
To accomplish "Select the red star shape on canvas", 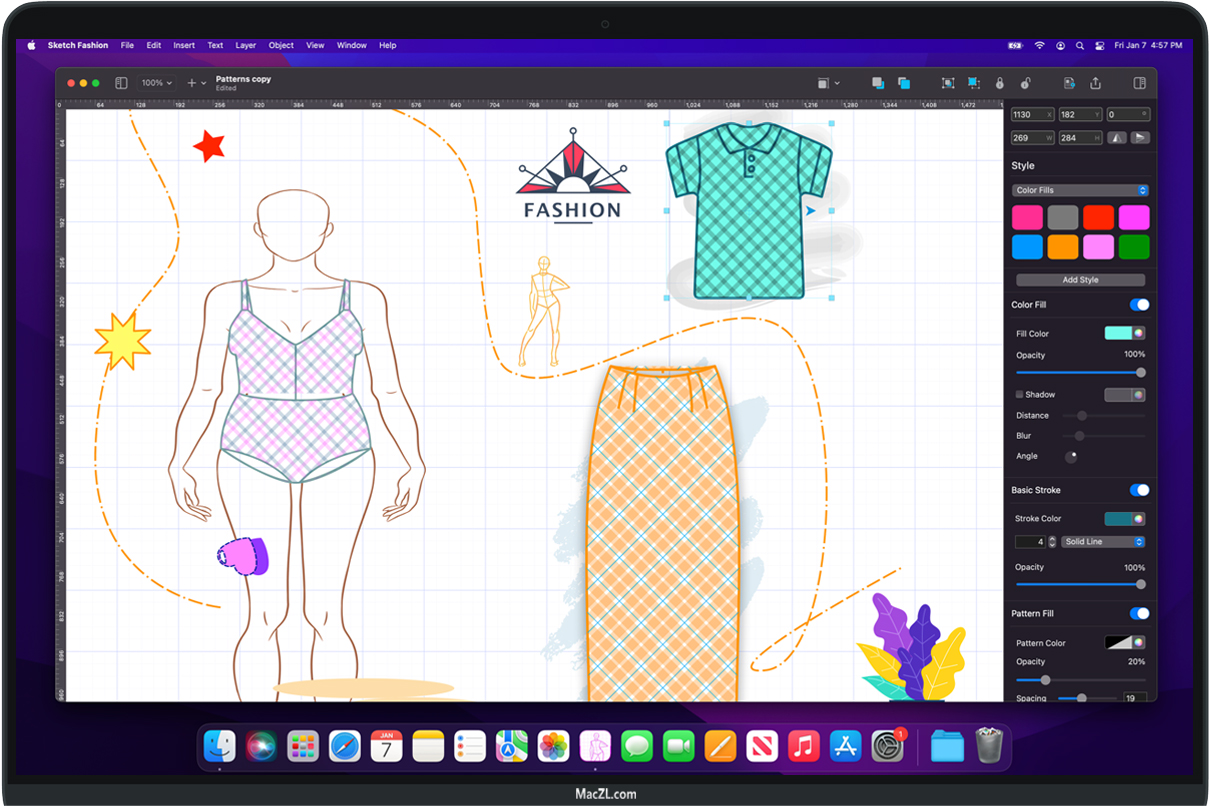I will click(x=209, y=145).
